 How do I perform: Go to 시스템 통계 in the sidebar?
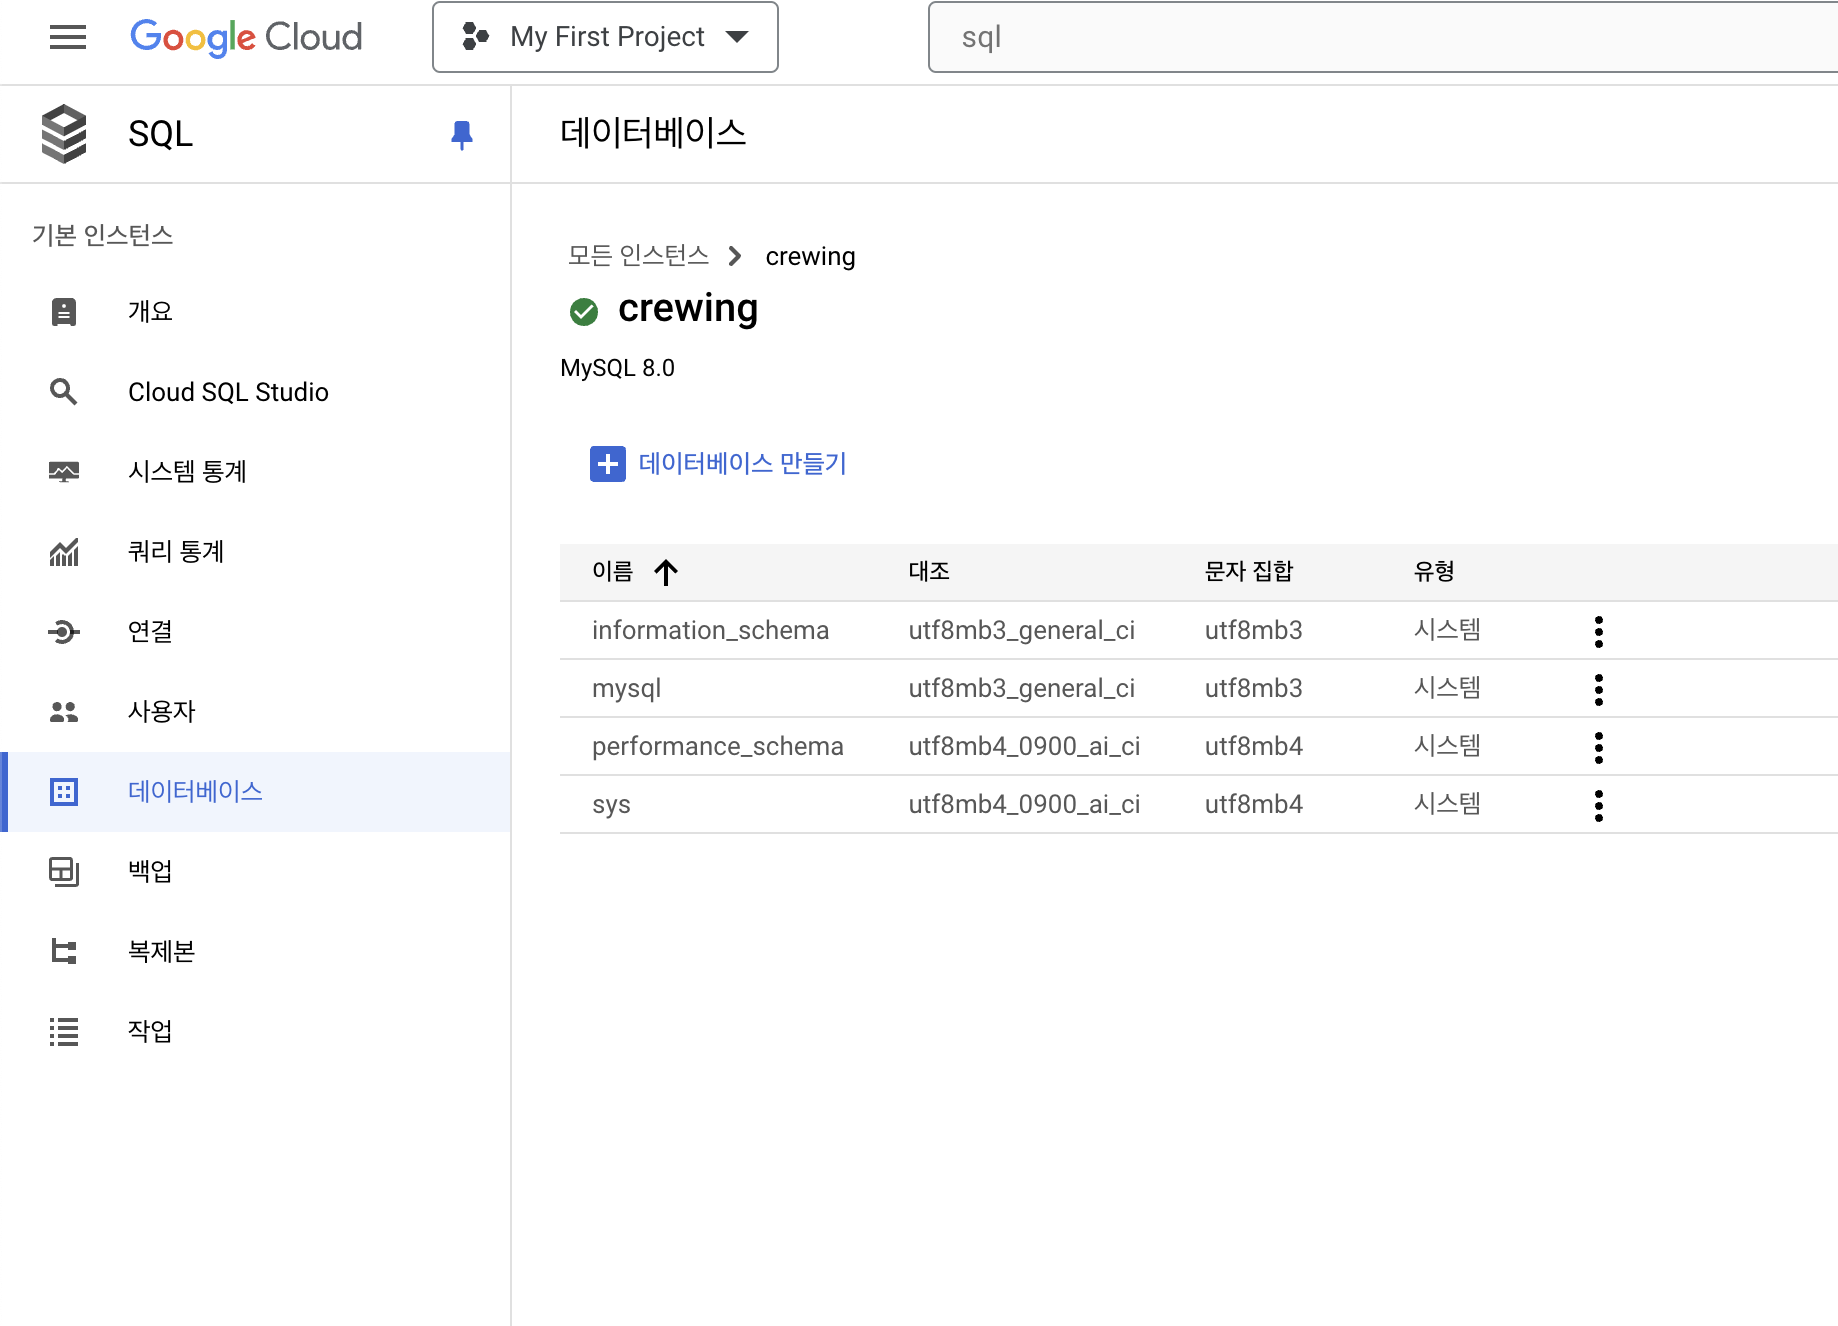[256, 472]
